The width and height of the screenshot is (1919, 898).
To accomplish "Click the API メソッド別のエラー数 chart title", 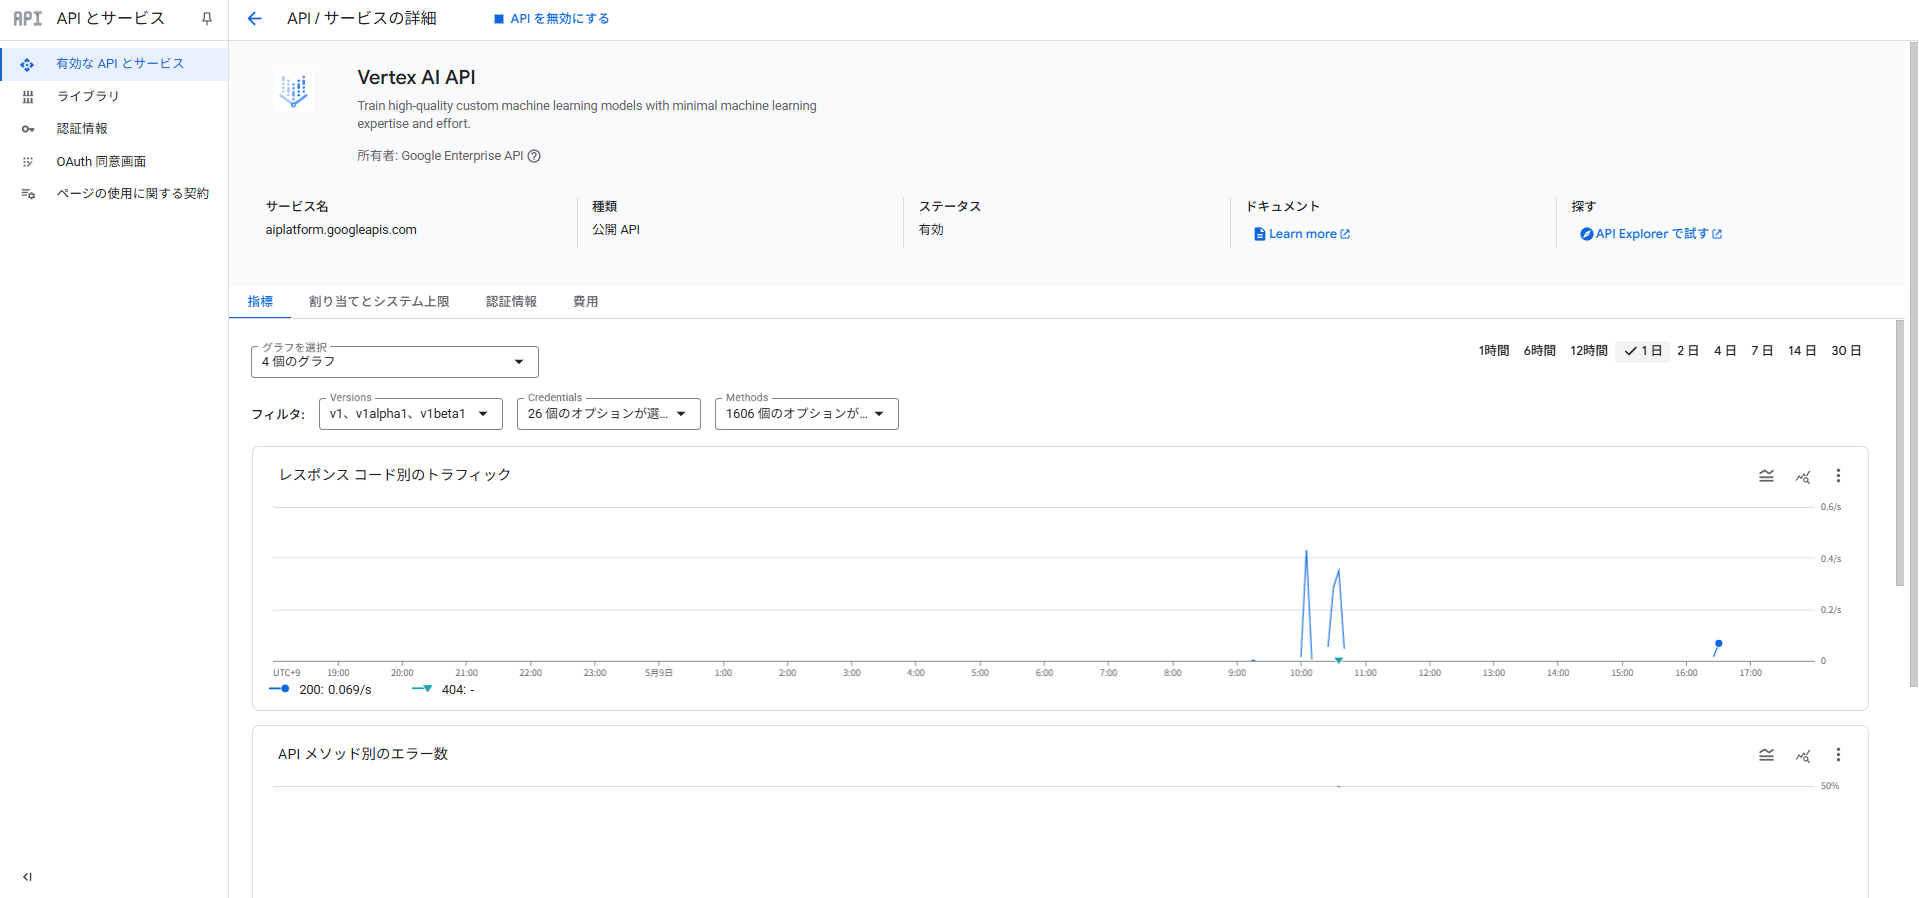I will 363,754.
